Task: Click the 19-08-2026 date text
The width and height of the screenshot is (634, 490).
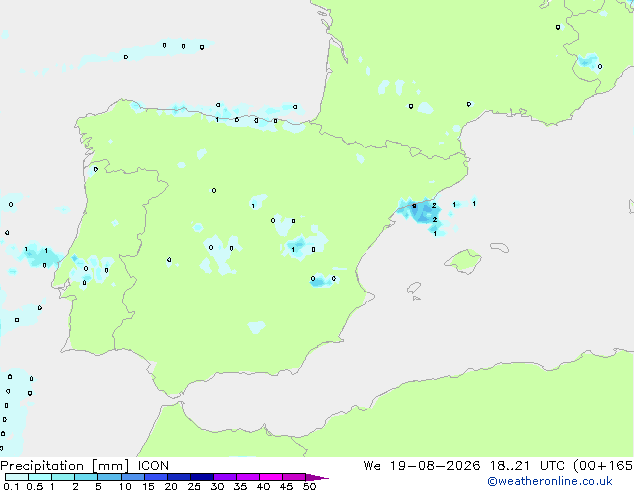Action: coord(435,466)
